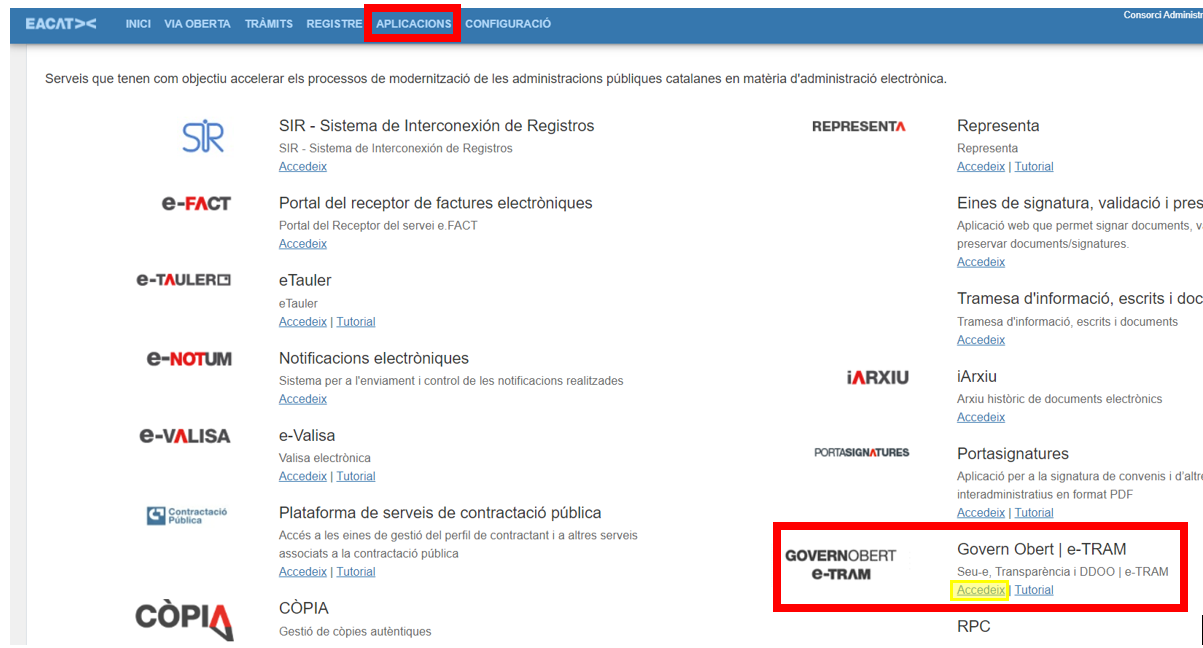Click the SIR service logo
The width and height of the screenshot is (1203, 648).
coord(203,137)
